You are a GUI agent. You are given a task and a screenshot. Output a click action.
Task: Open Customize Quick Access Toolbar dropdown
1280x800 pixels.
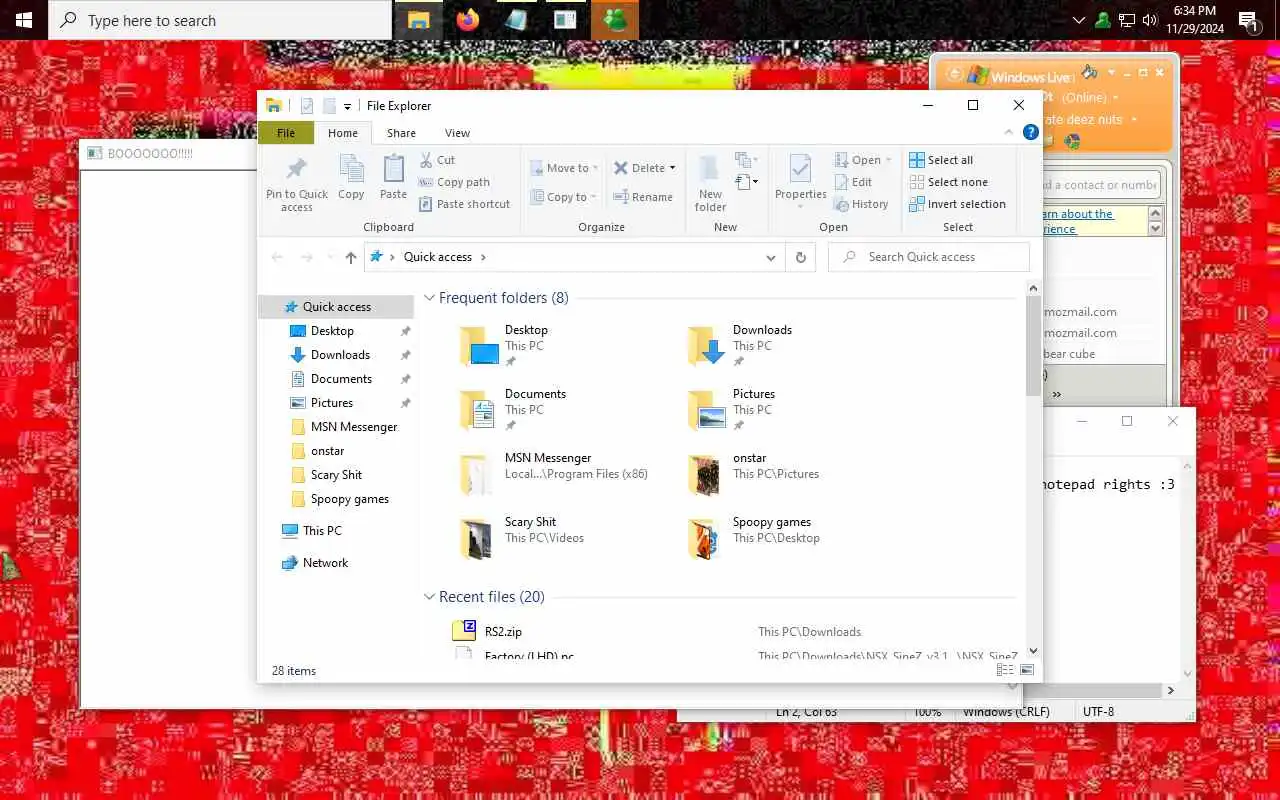348,106
